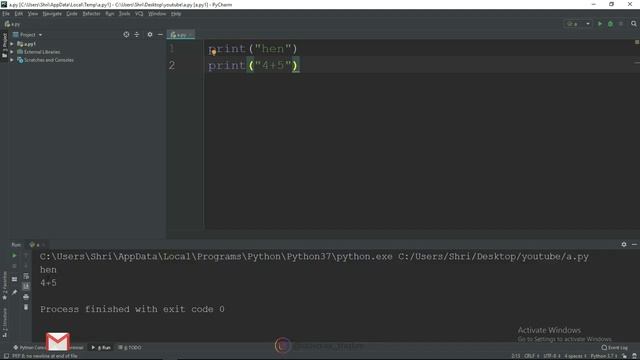
Task: Click the collapse all icon in Project panel header
Action: tap(137, 35)
